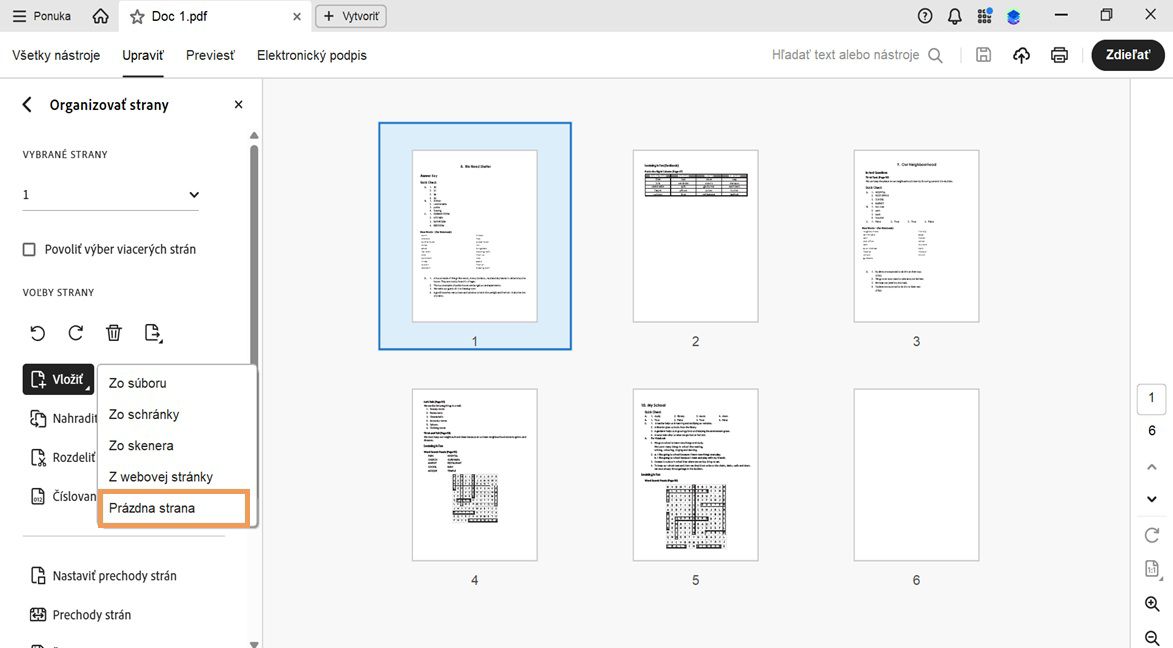
Task: Click the search magnifier icon
Action: click(935, 55)
